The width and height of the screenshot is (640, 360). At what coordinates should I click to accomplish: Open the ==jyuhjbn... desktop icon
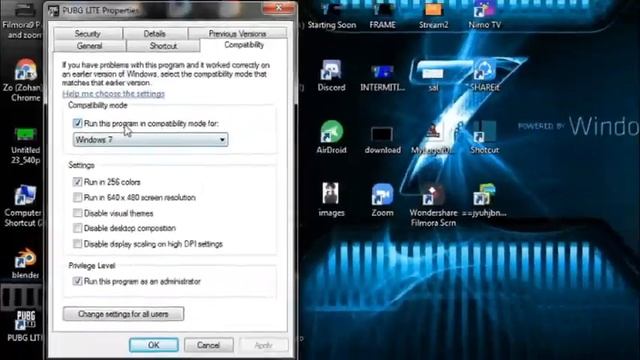coord(484,200)
